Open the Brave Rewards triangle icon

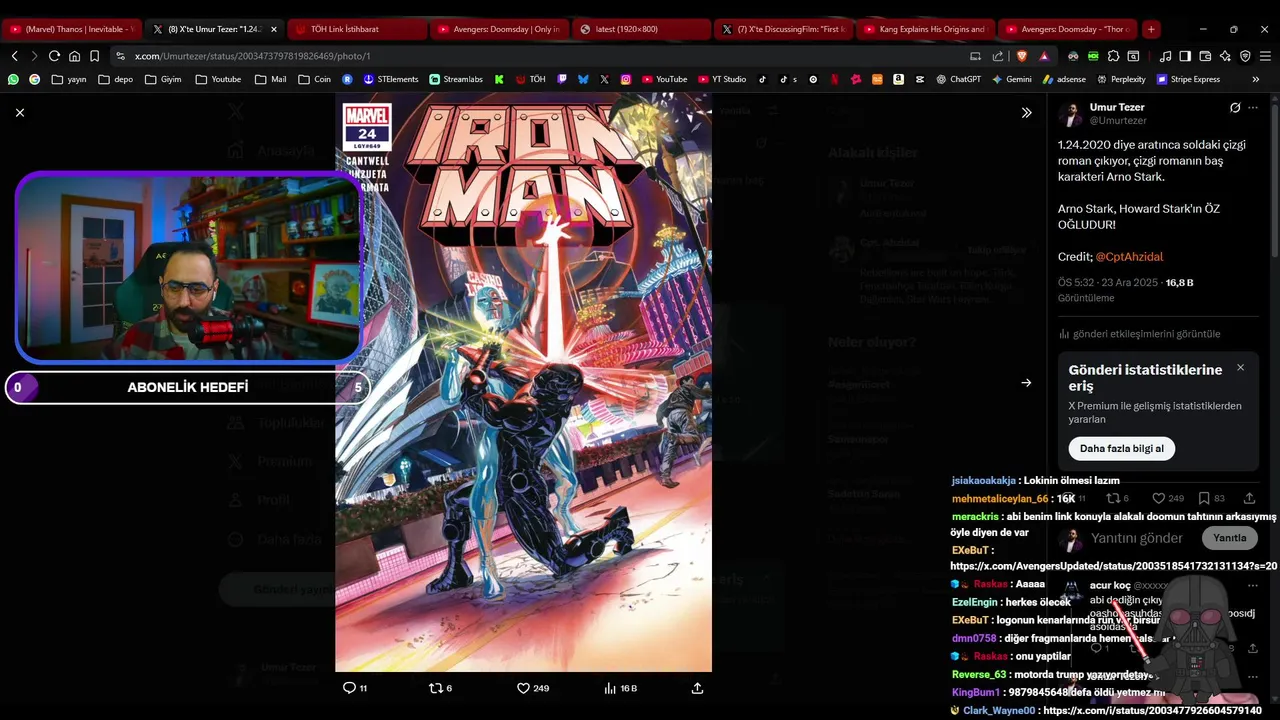tap(1044, 56)
